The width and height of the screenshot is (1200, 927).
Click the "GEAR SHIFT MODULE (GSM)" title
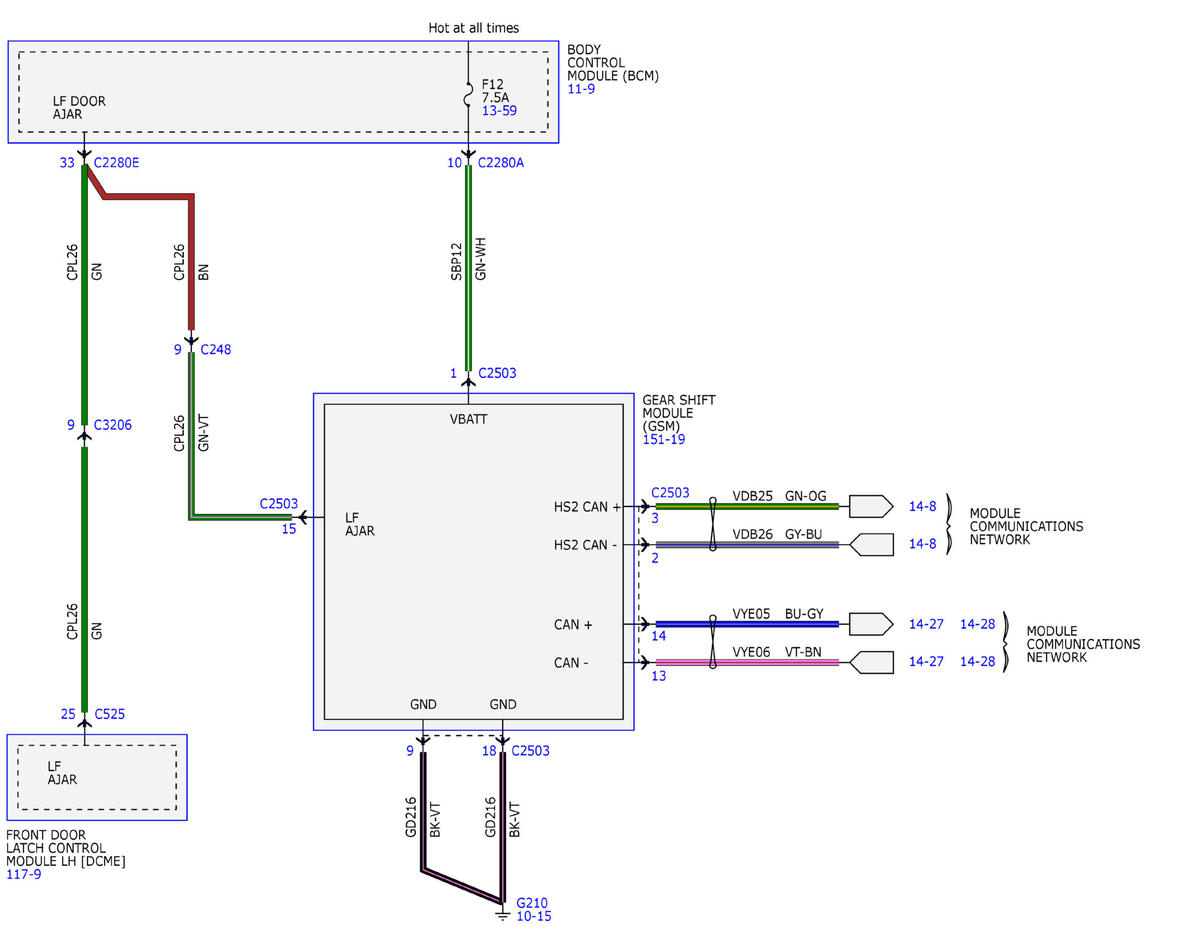(x=679, y=413)
